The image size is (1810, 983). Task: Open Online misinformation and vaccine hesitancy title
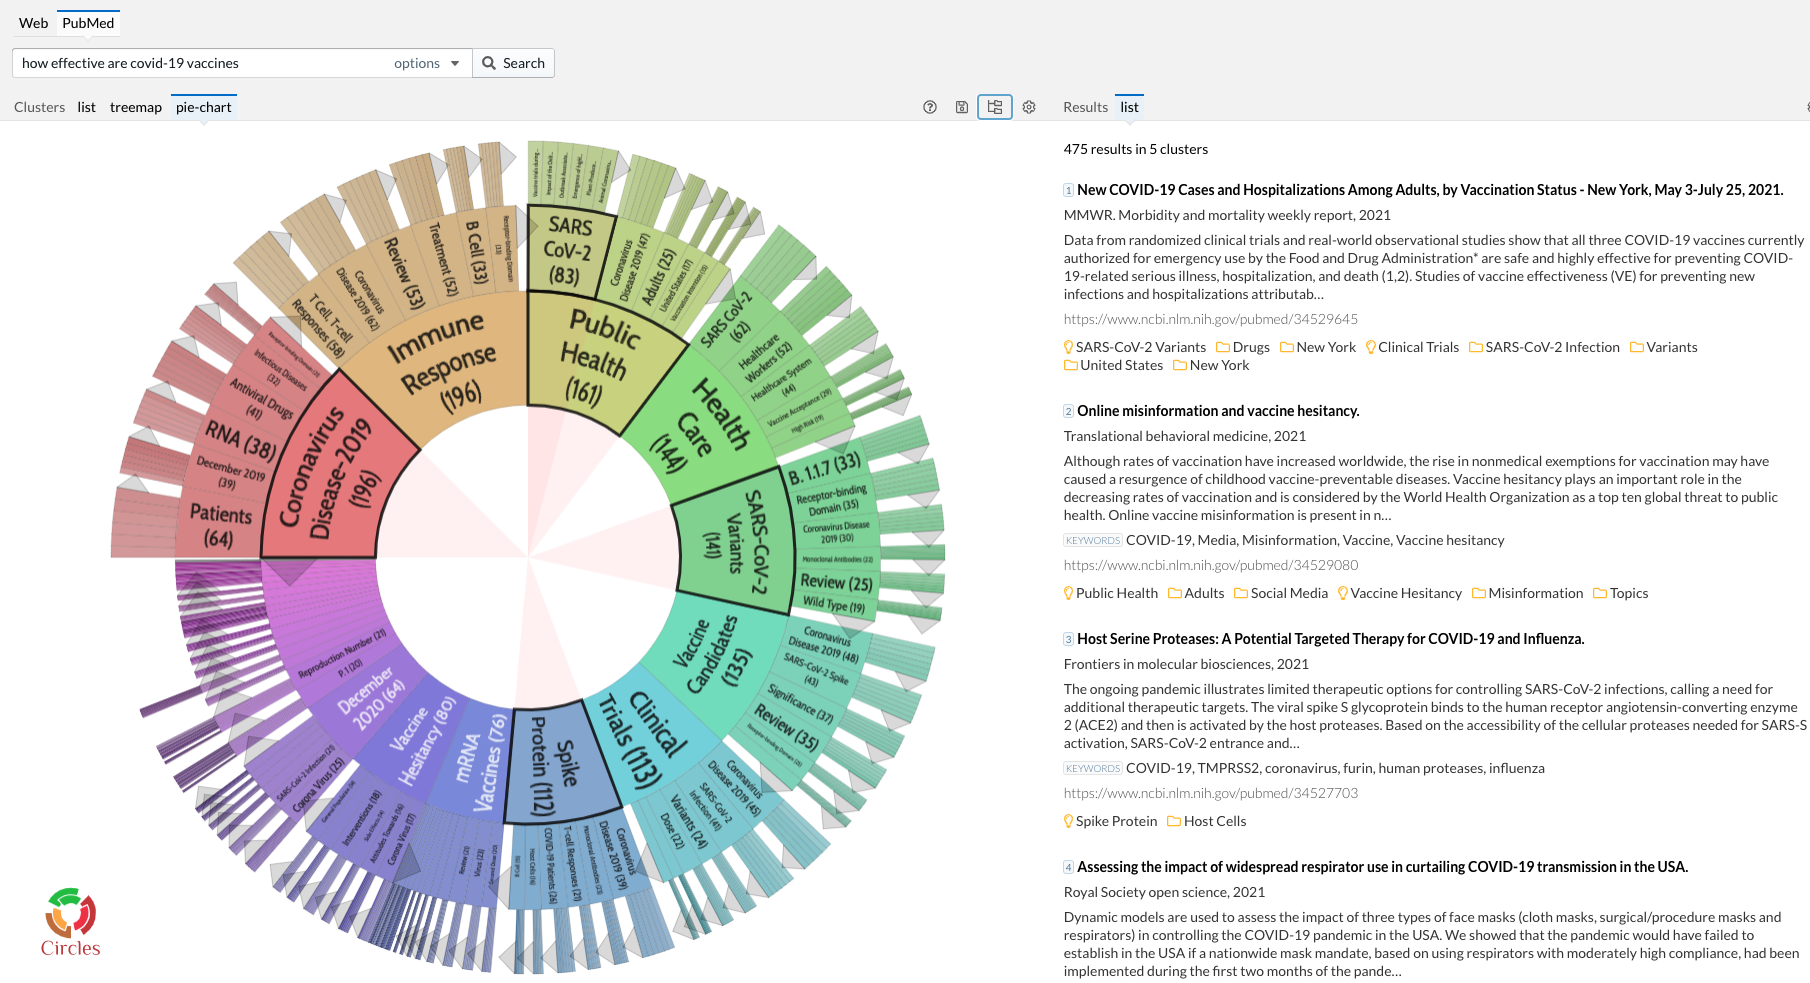[x=1218, y=411]
